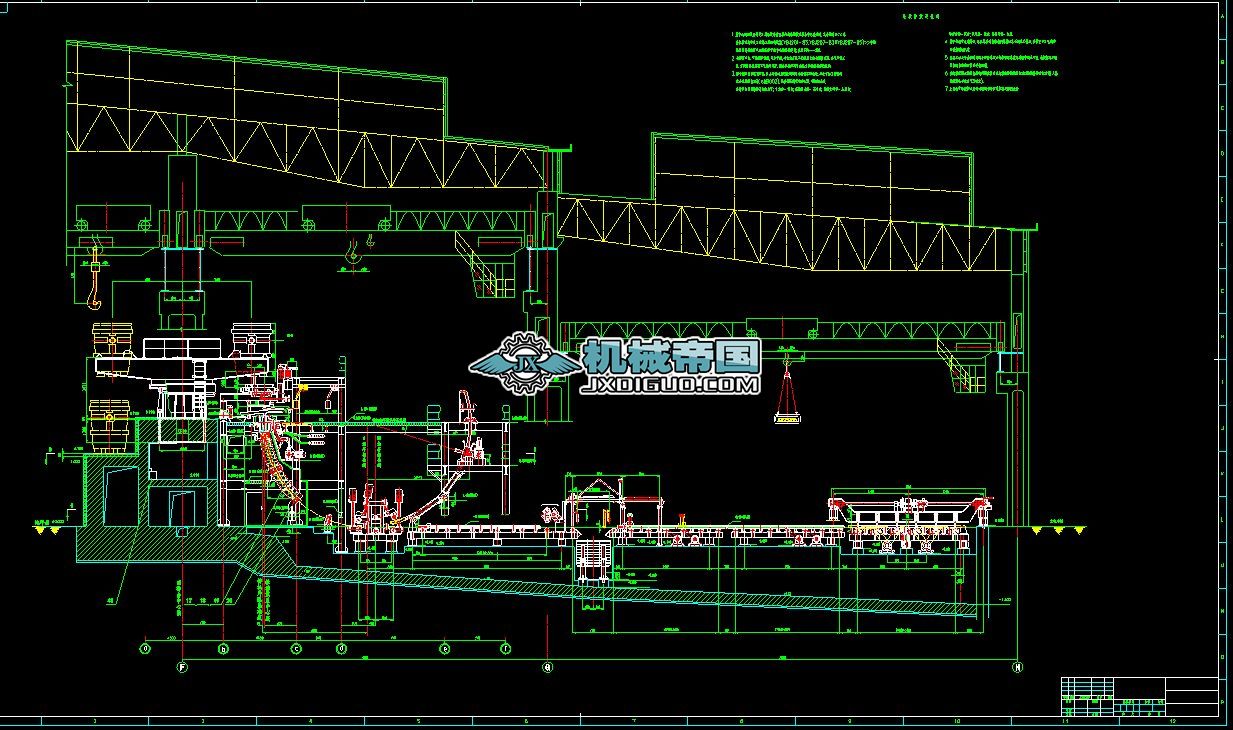
Task: Select bottom border zone number 4
Action: click(x=311, y=721)
